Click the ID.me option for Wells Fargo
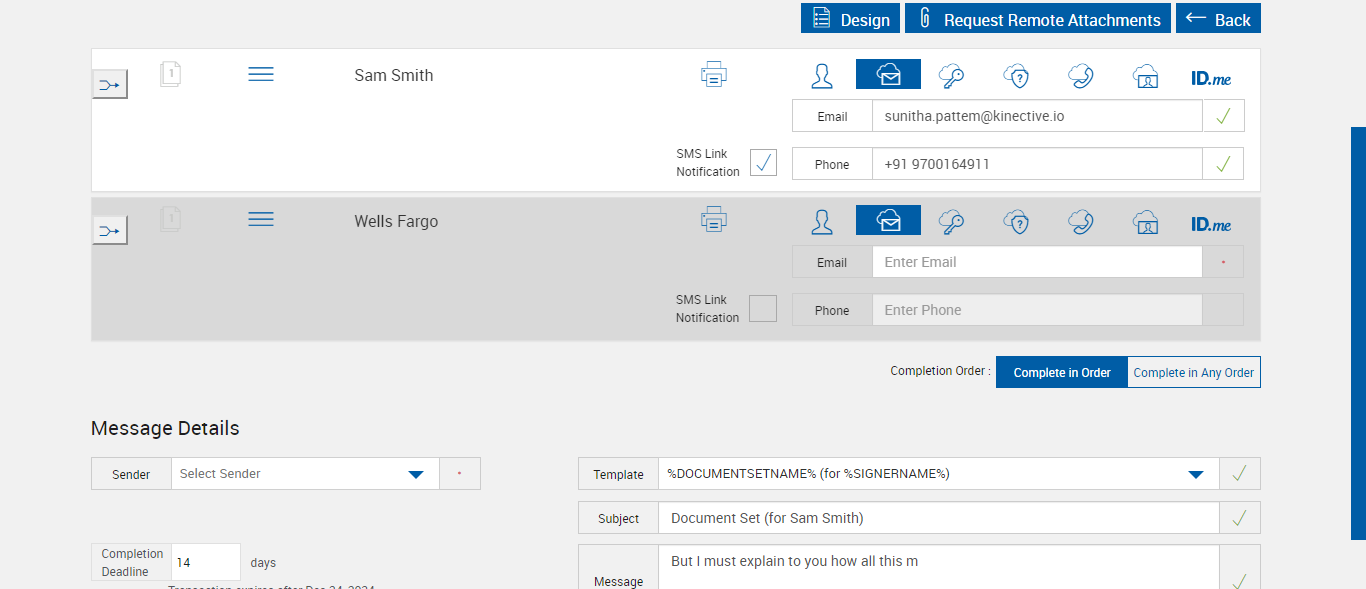 1211,224
